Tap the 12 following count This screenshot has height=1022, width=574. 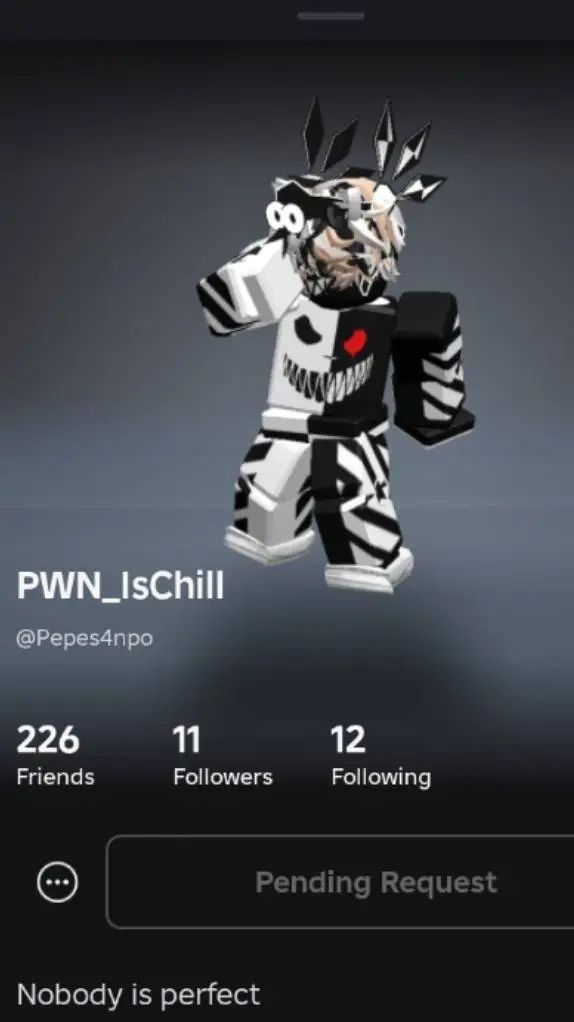348,740
